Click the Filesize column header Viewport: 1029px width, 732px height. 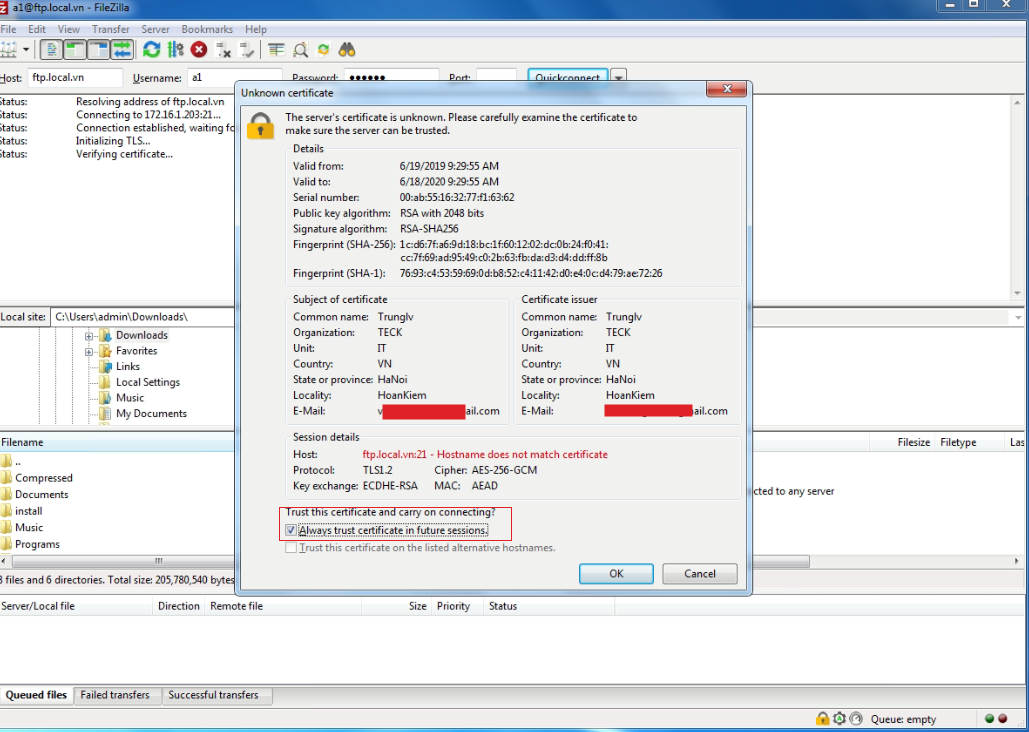[902, 442]
